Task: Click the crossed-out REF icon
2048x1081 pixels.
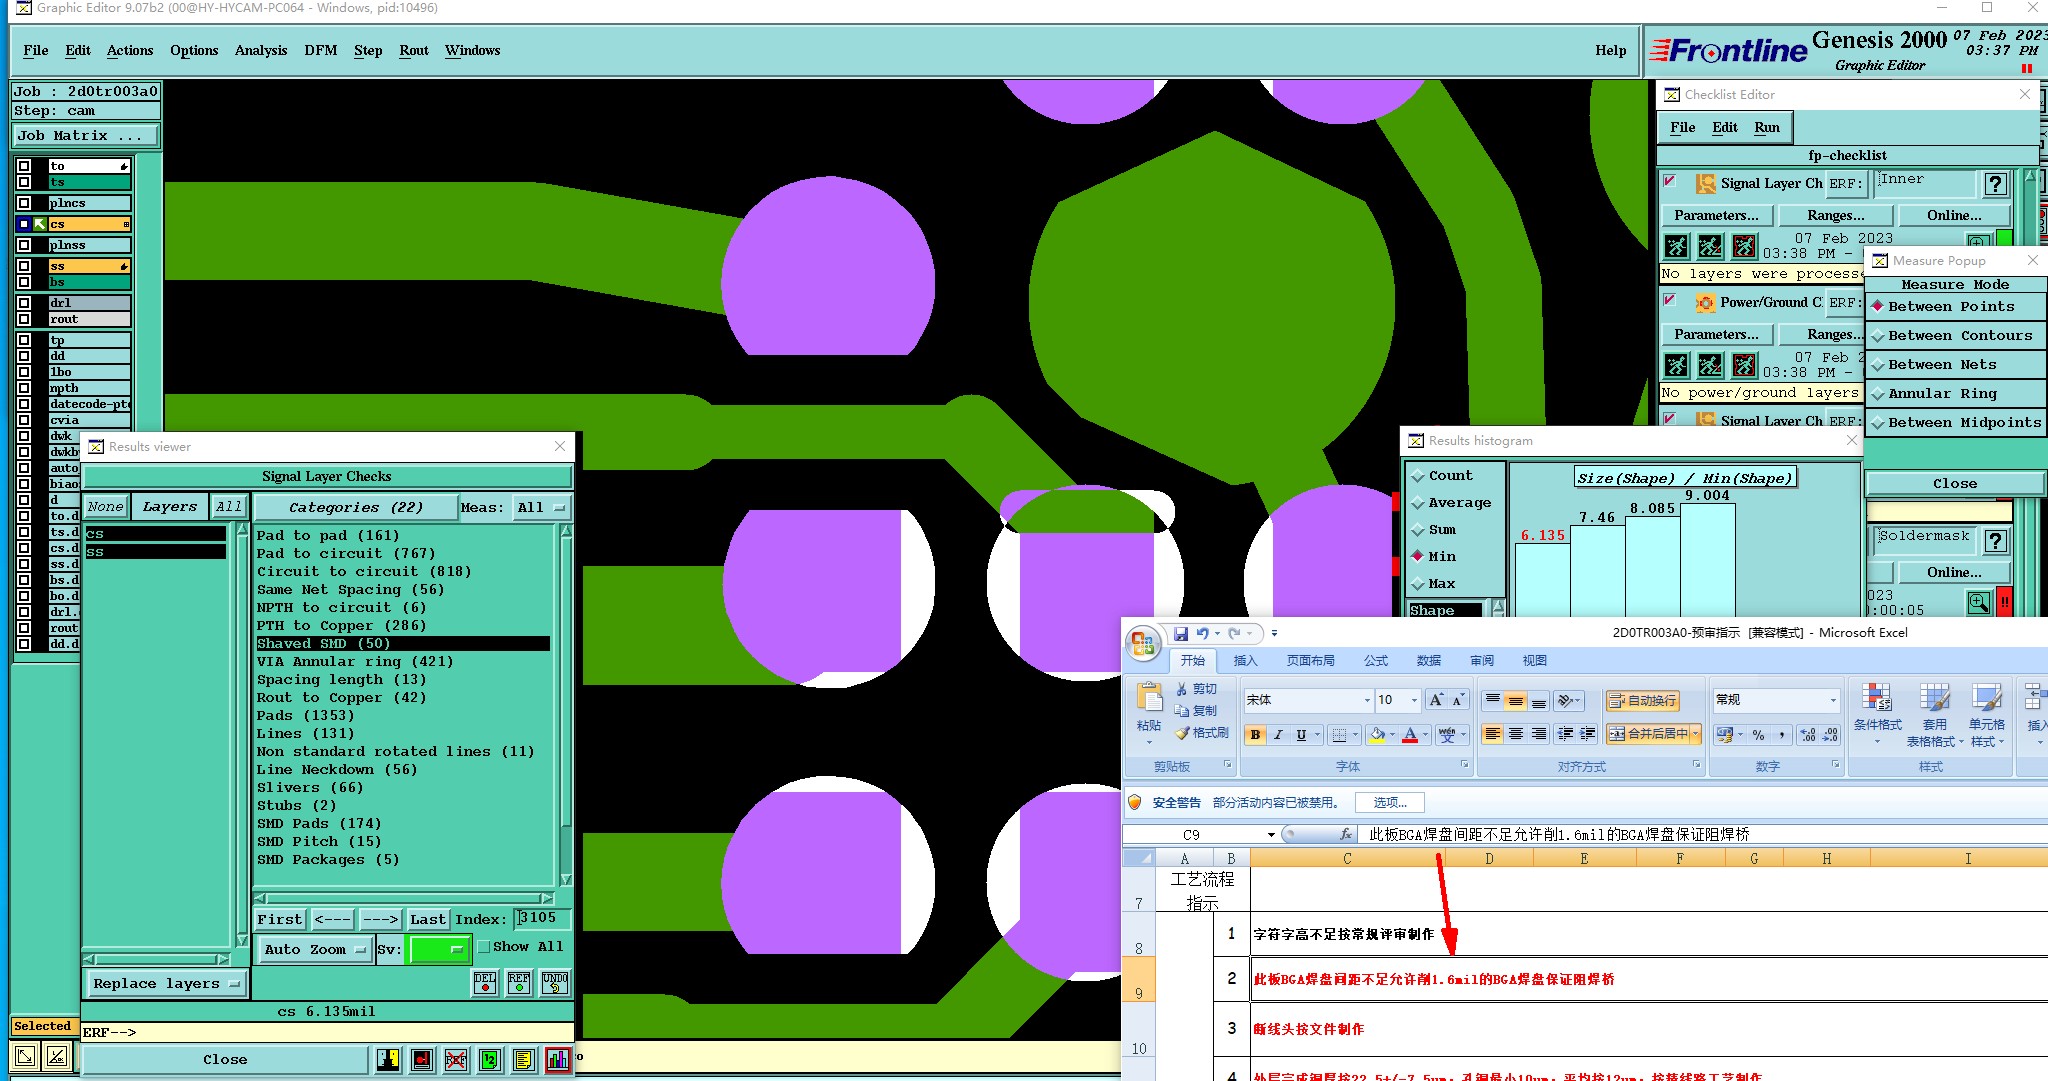Action: [x=456, y=1060]
